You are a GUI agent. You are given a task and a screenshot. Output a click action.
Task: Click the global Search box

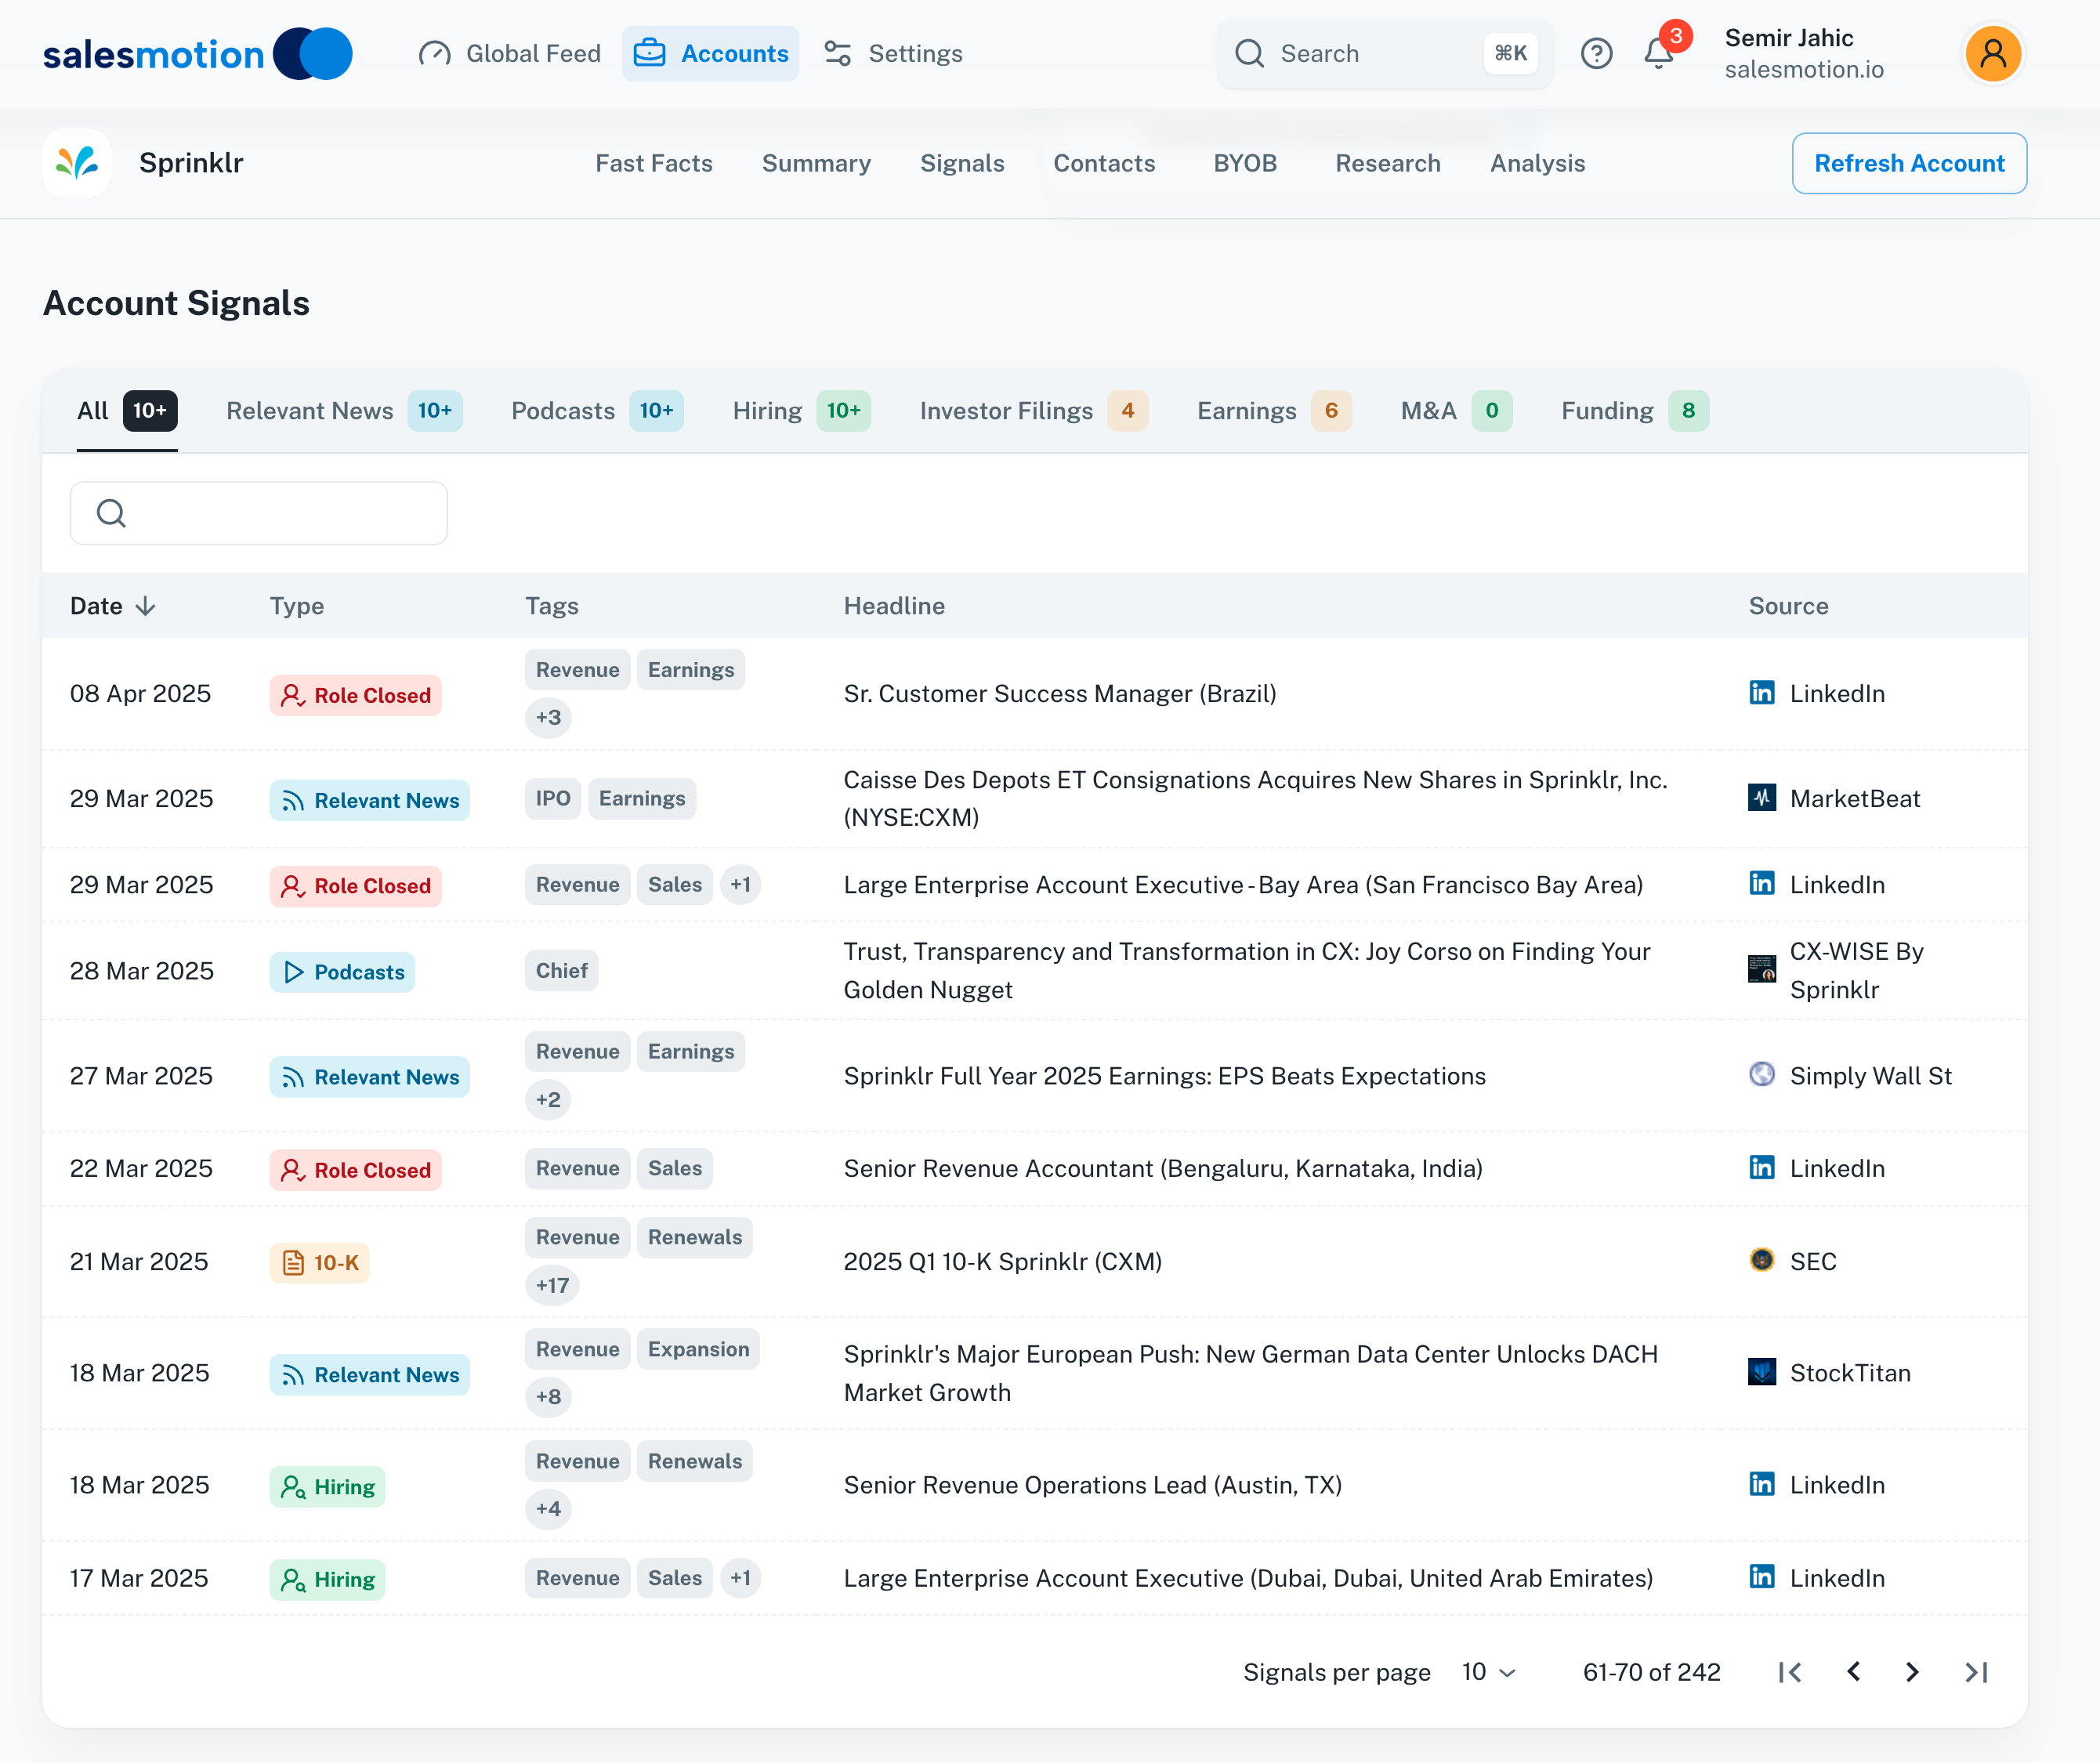pos(1385,54)
